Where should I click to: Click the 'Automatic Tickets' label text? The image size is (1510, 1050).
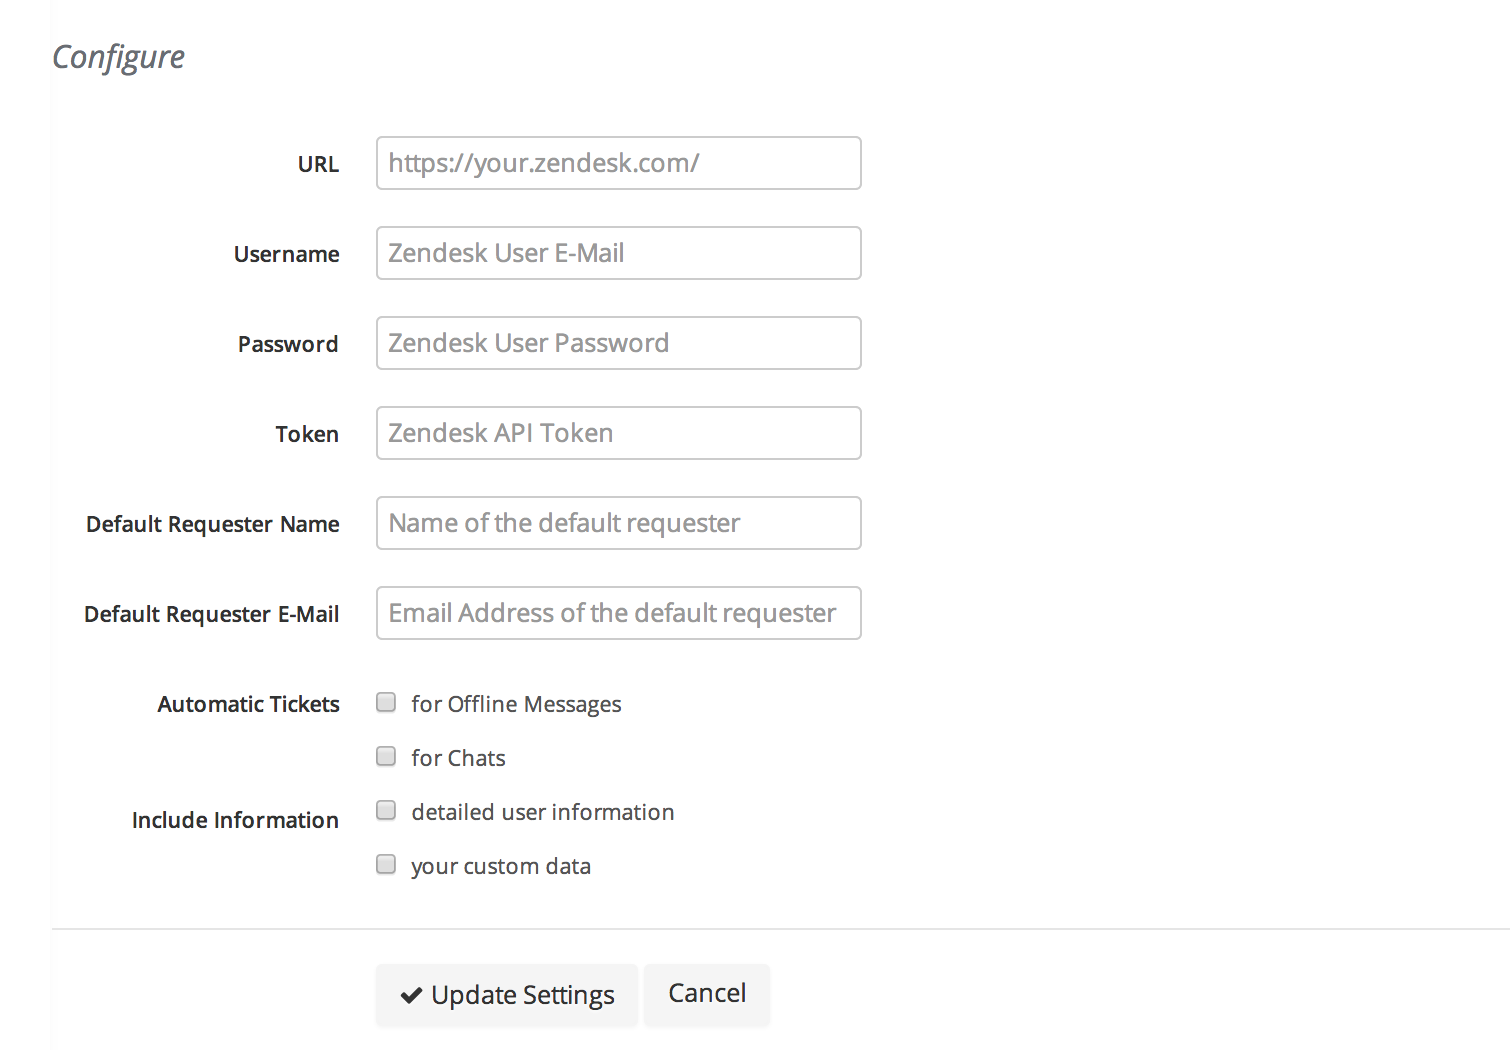coord(249,704)
